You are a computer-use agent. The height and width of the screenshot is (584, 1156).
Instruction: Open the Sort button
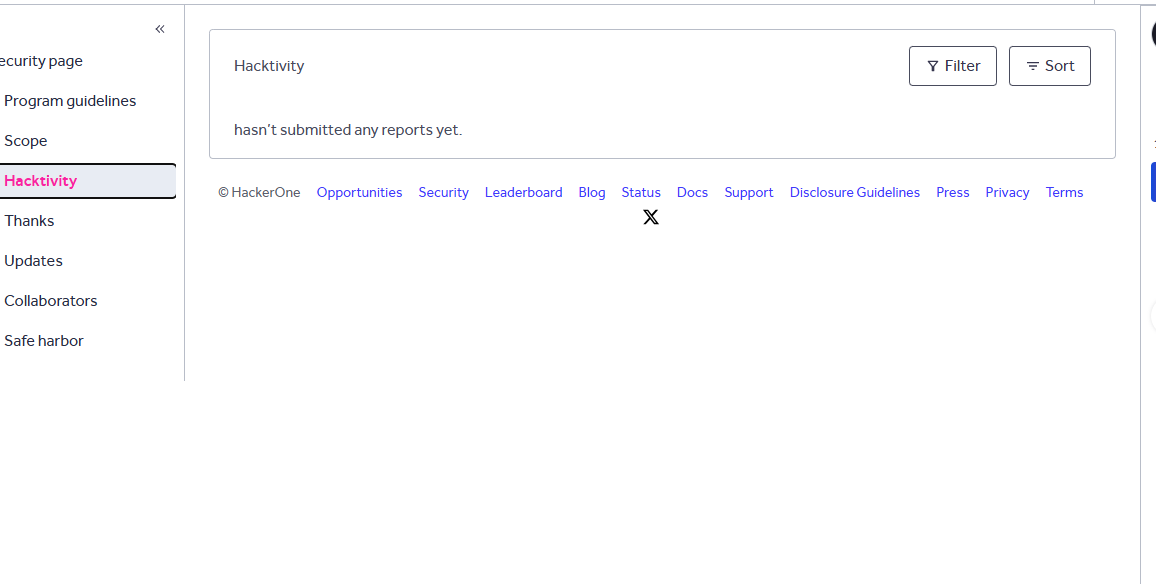[1049, 66]
